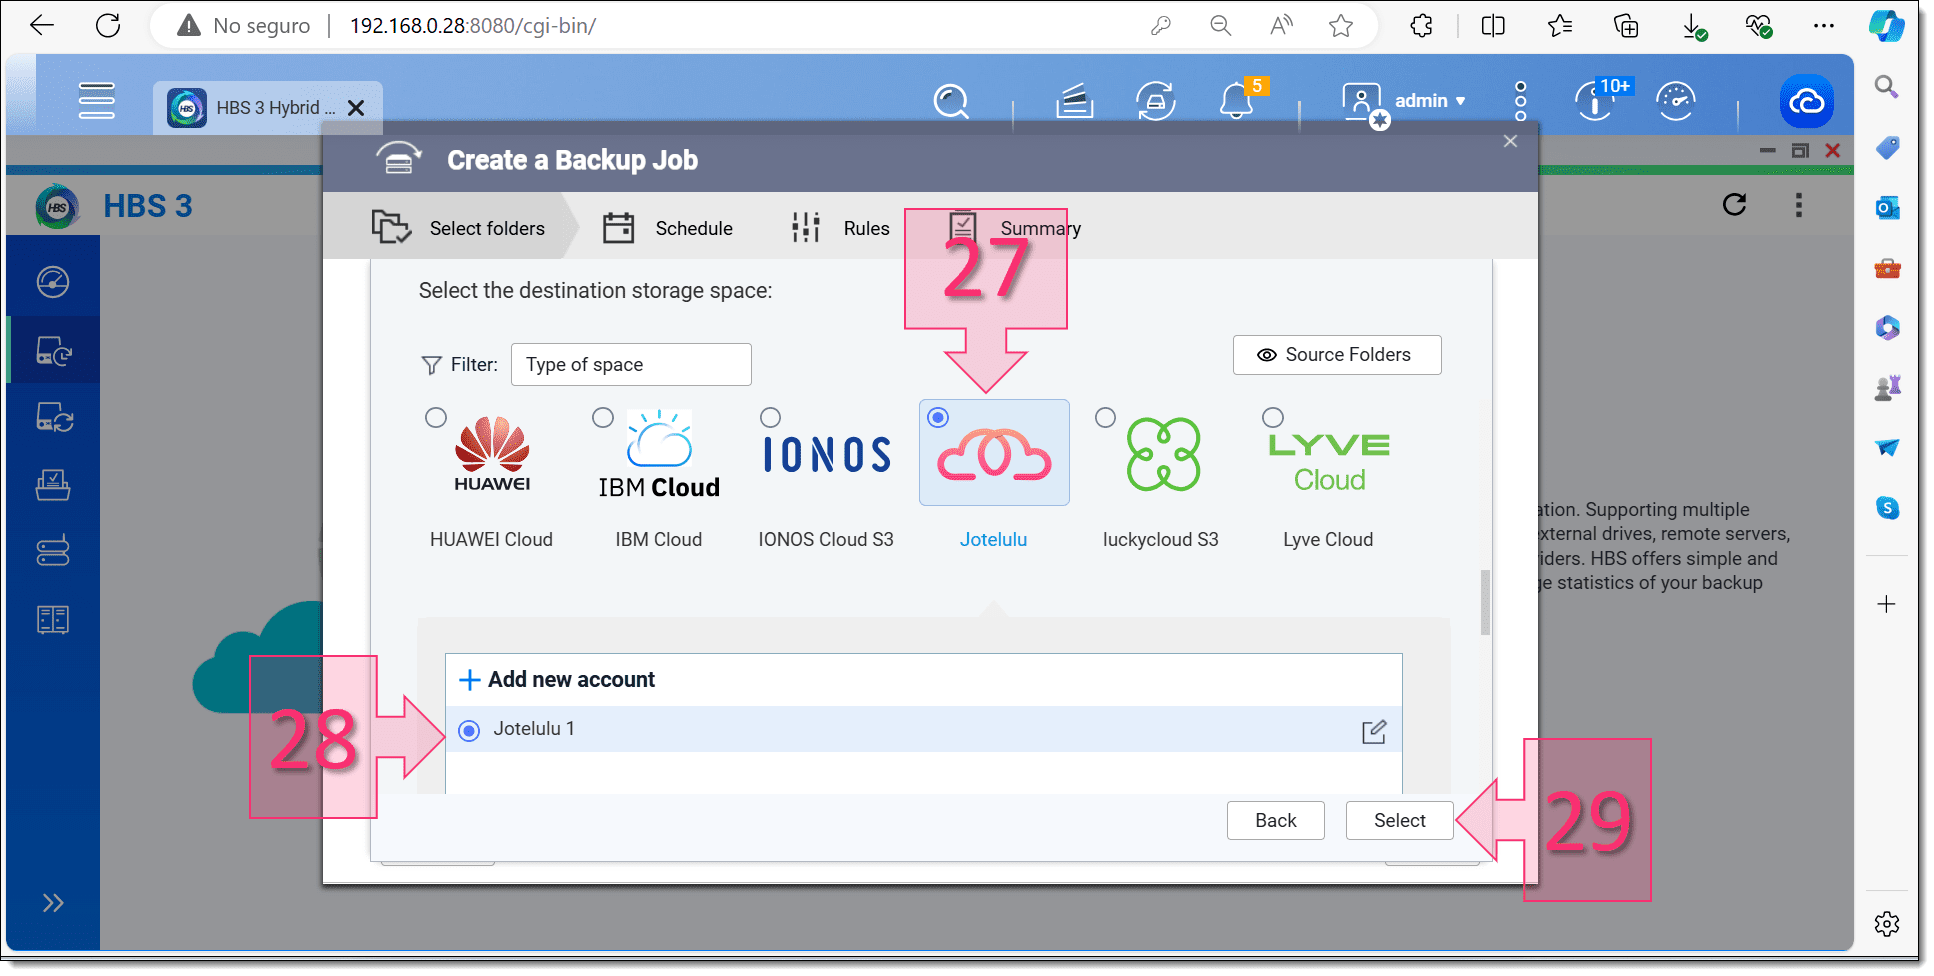Image resolution: width=1934 pixels, height=976 pixels.
Task: Click the HBS 3 refresh icon
Action: (x=1735, y=205)
